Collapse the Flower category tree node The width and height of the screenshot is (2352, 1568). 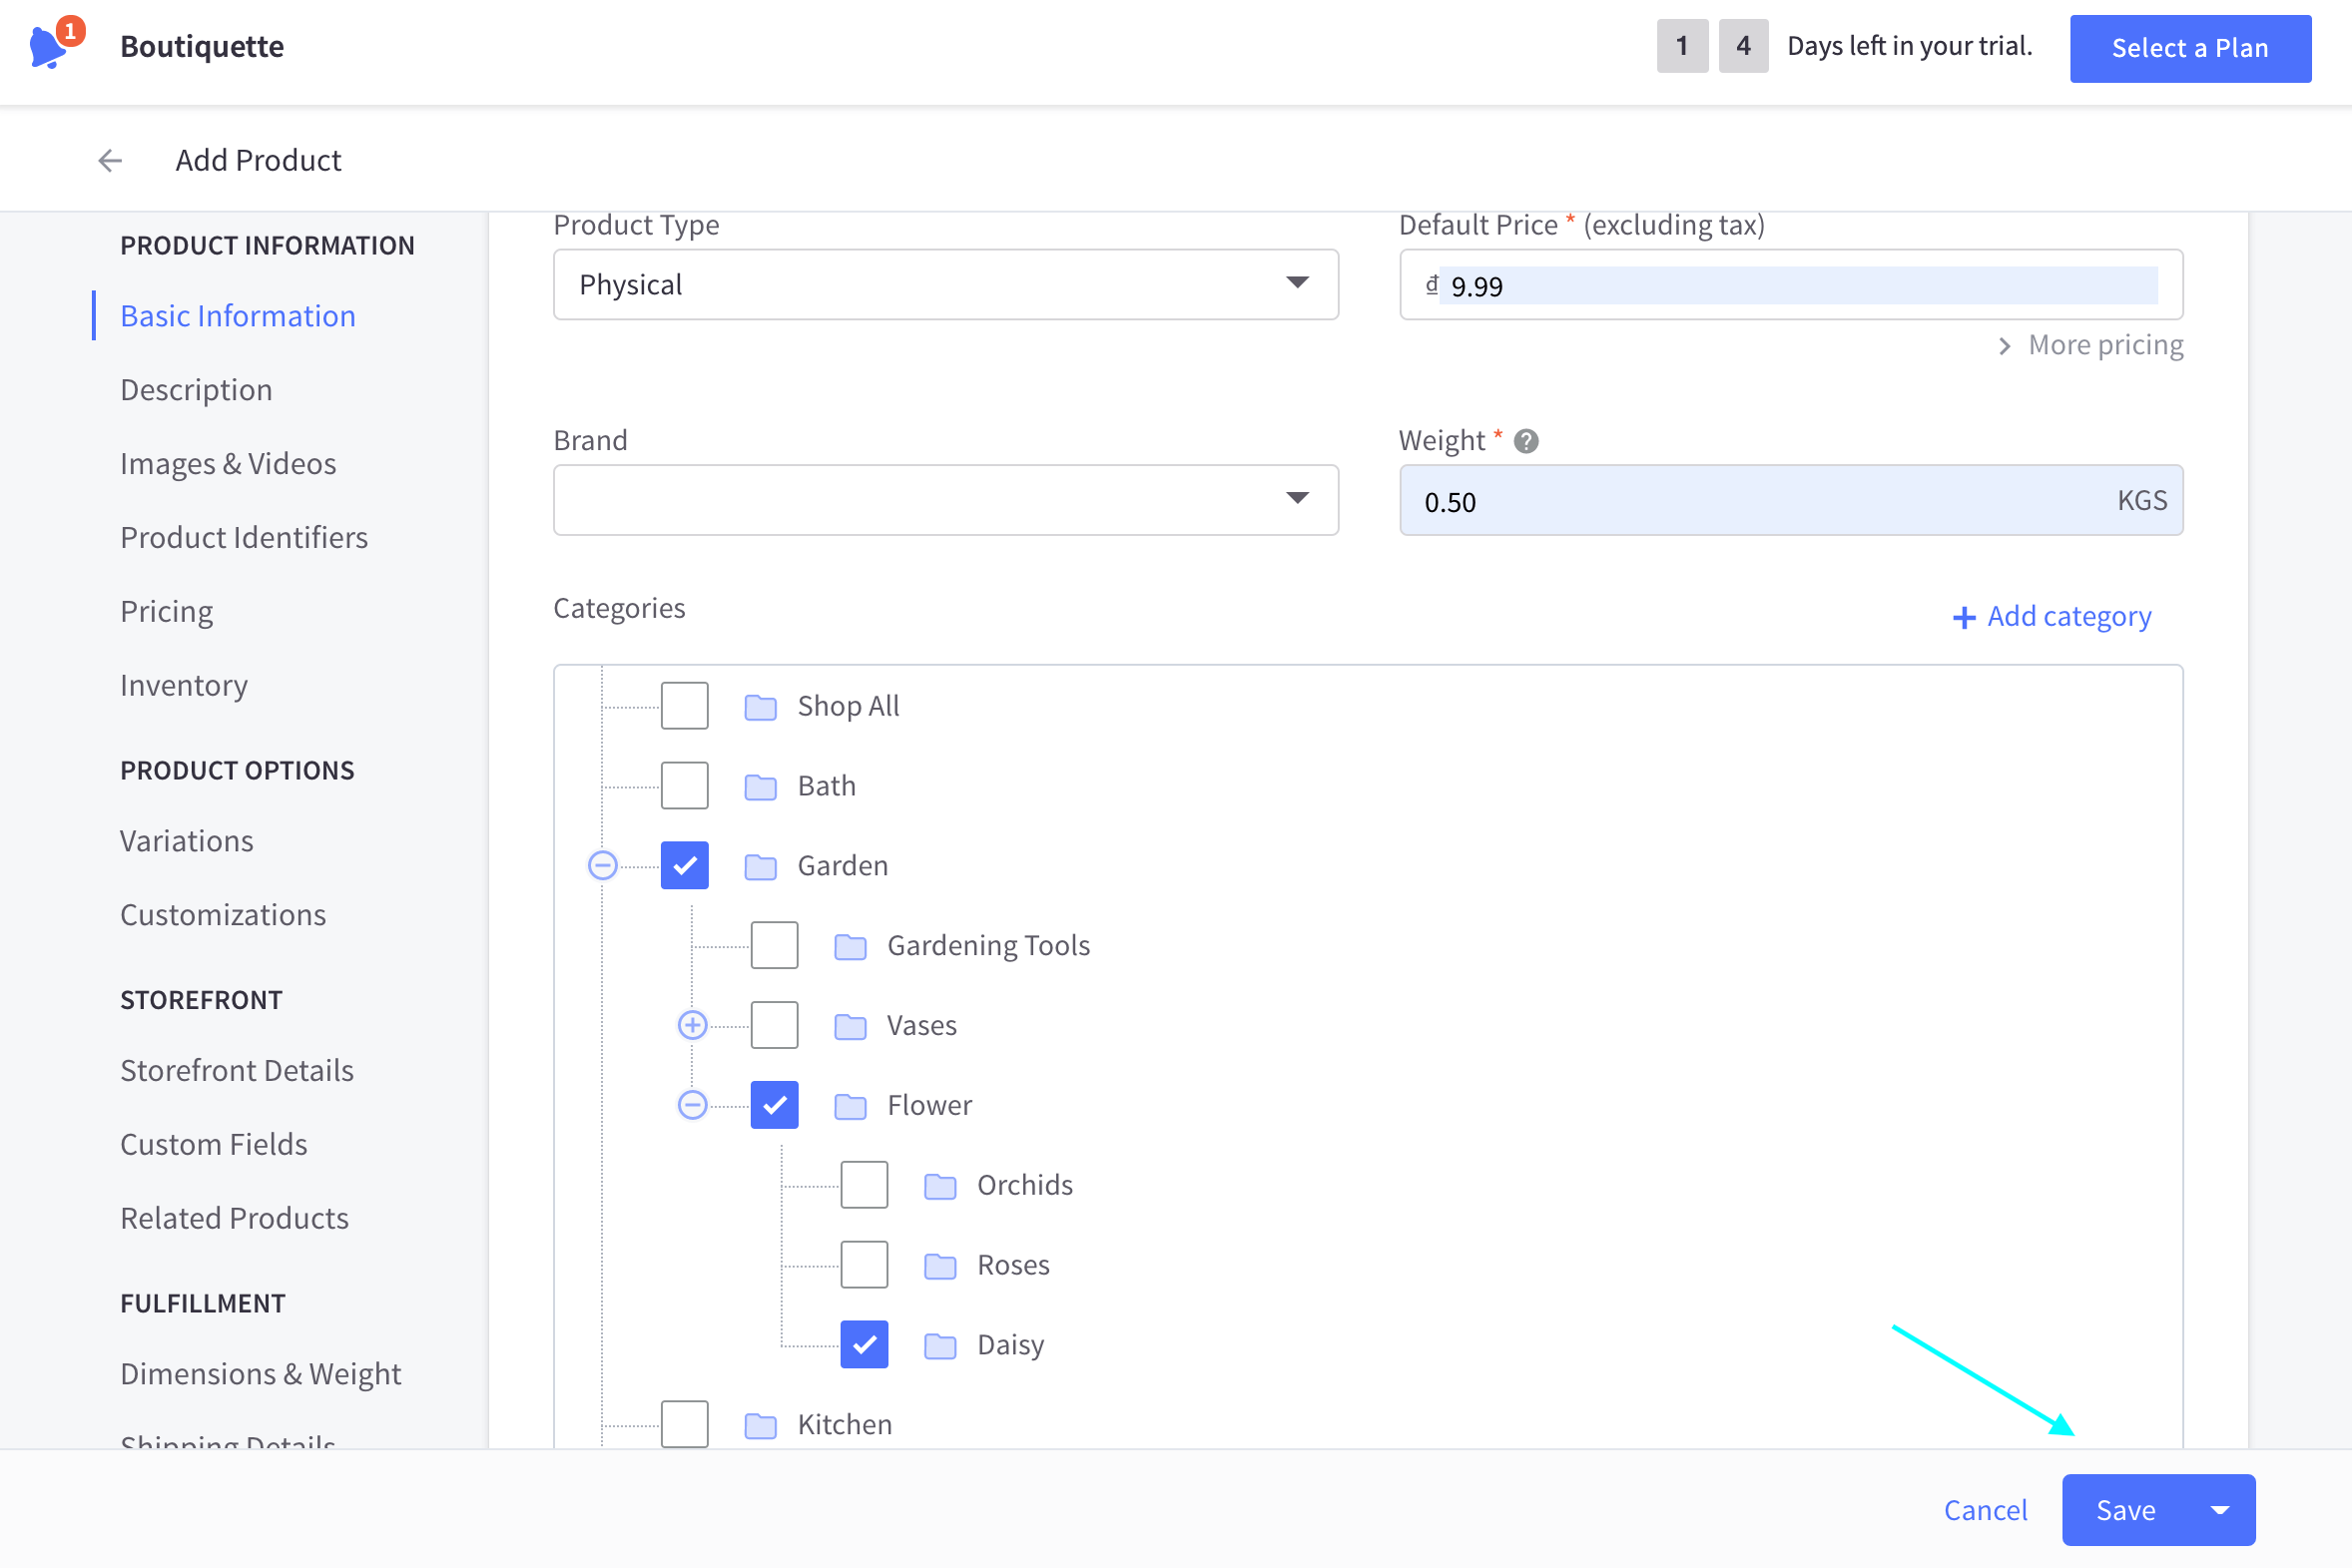692,1105
